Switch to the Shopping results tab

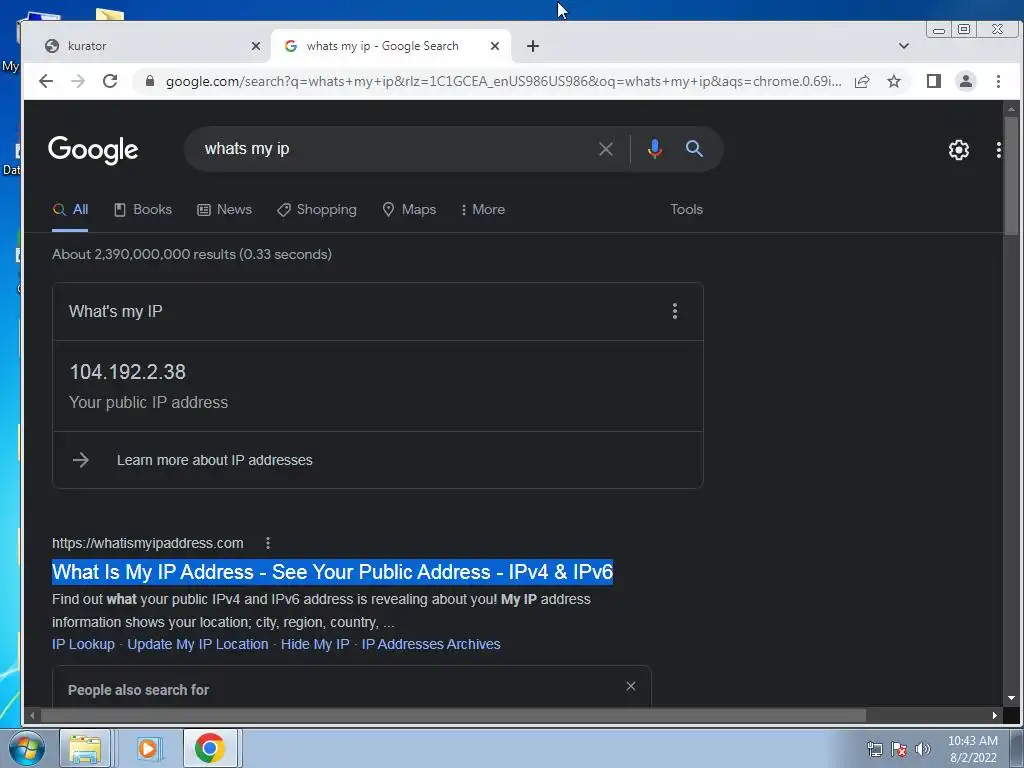(317, 210)
